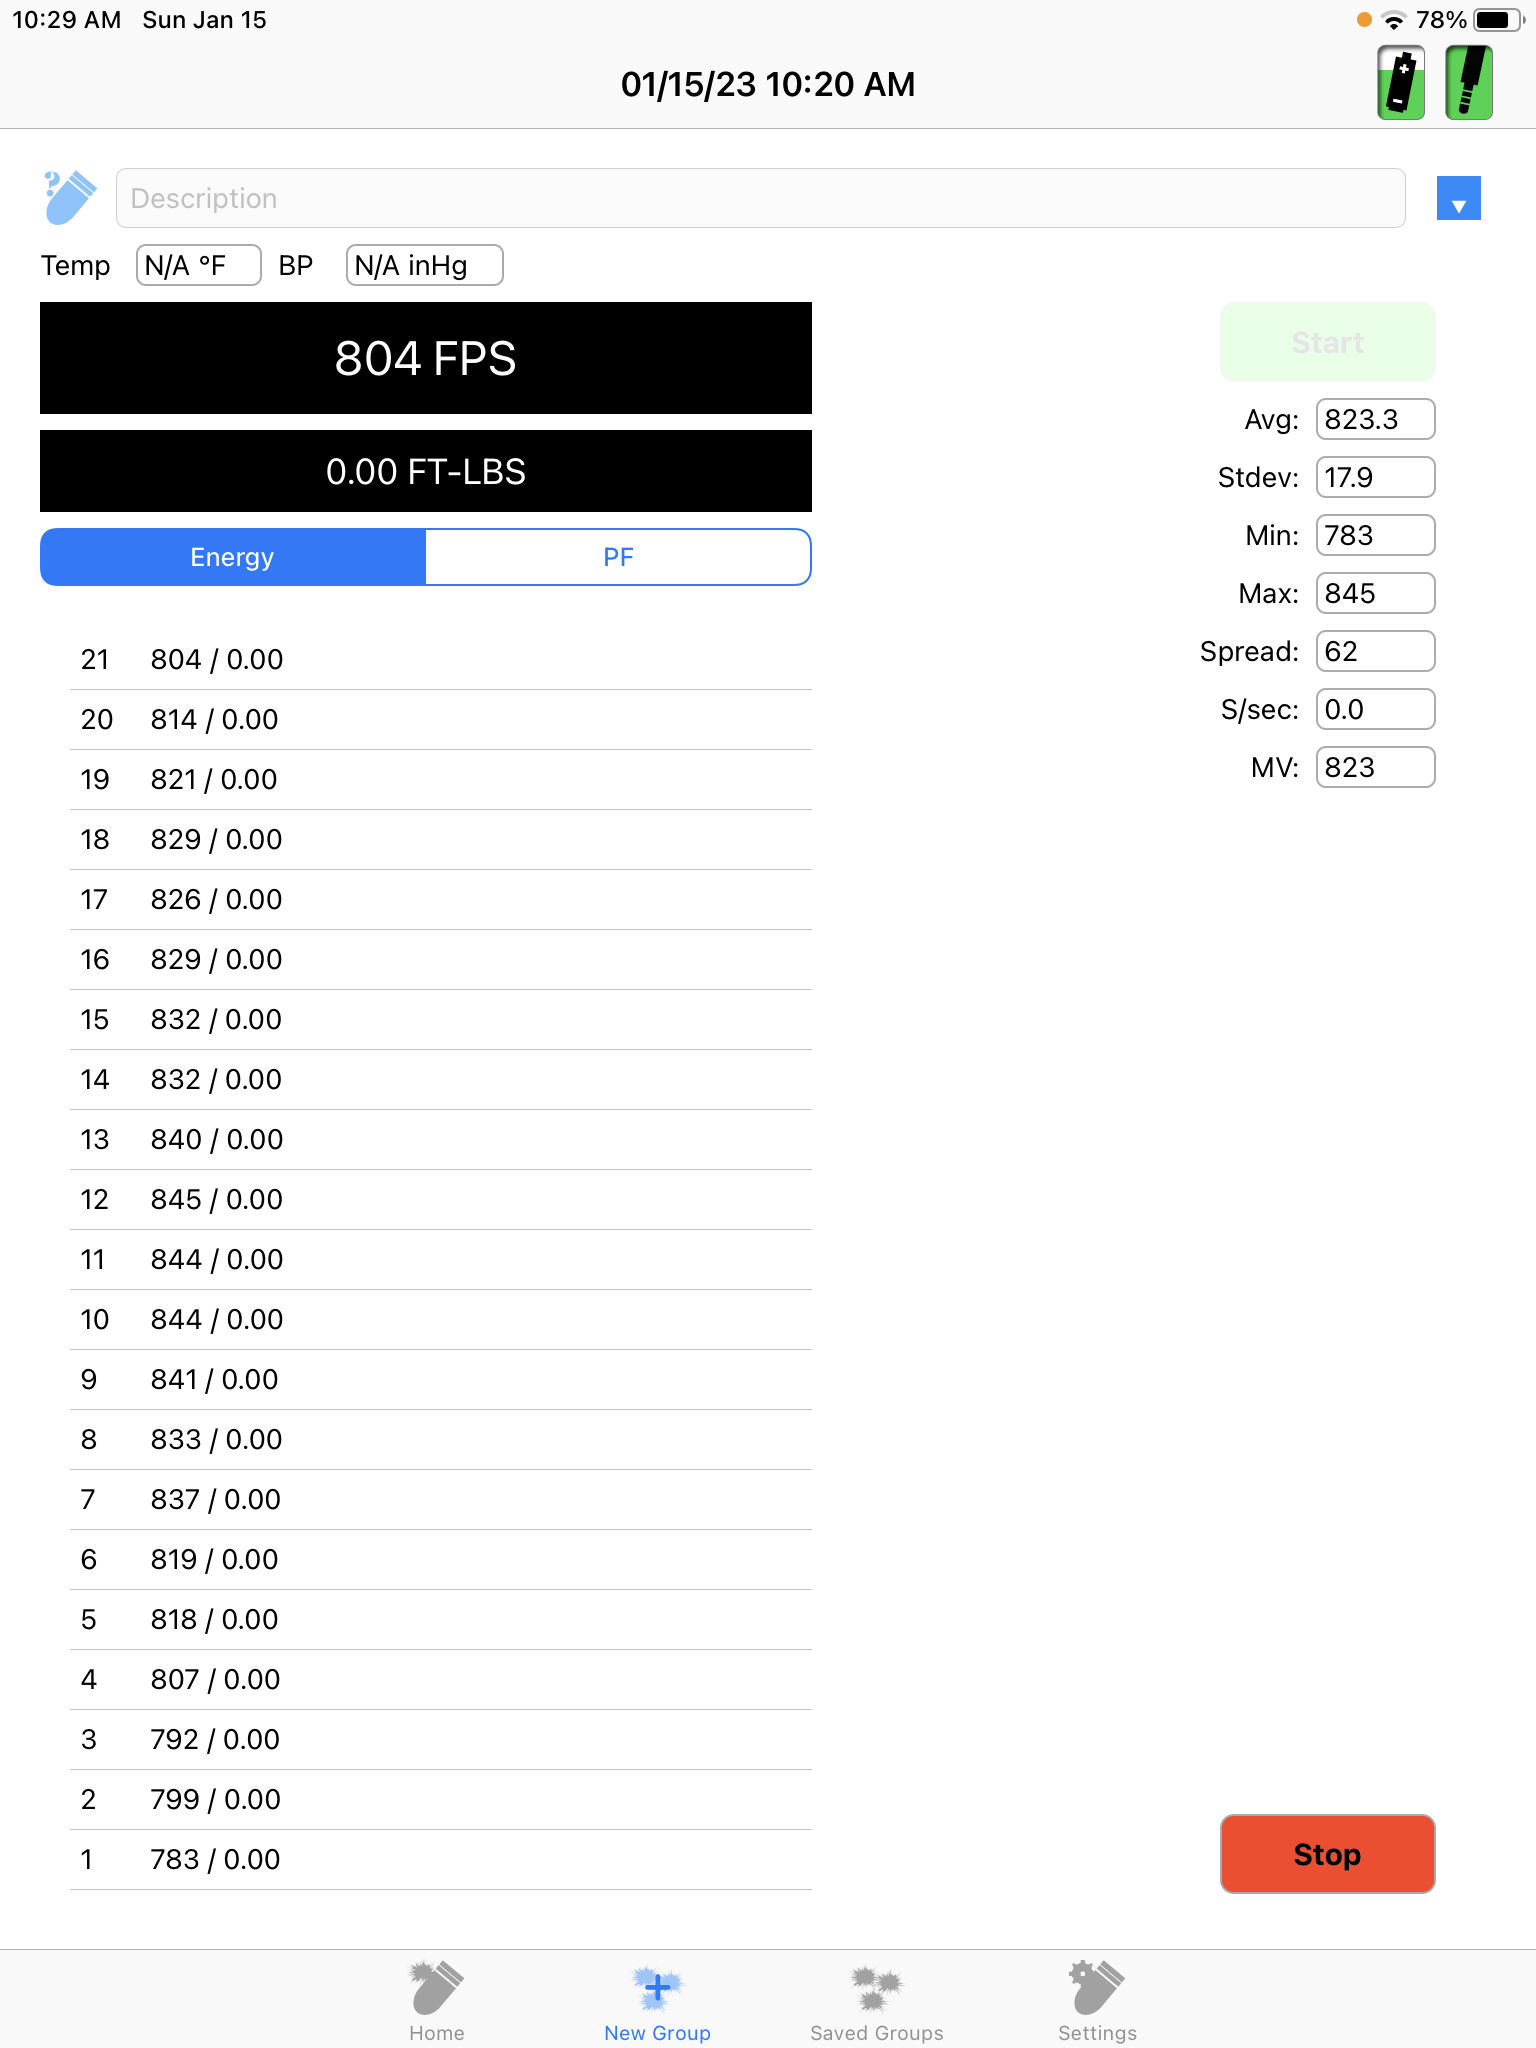Image resolution: width=1536 pixels, height=2048 pixels.
Task: Select shot 21 row with 804 fps
Action: click(x=440, y=660)
